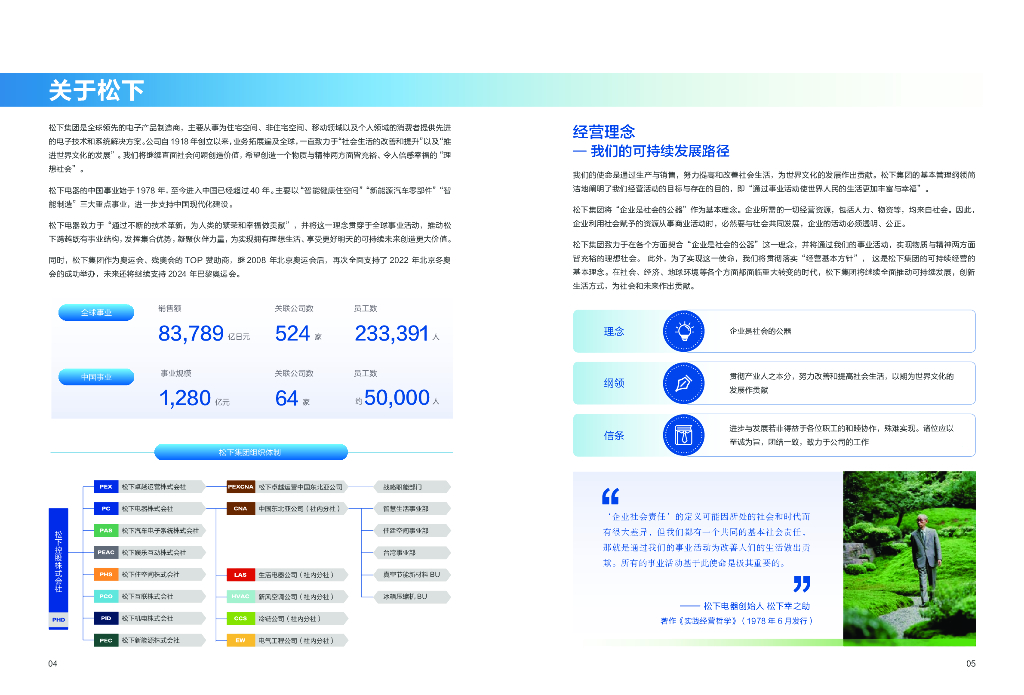Click the 松下集团组织体制 section banner
This screenshot has height=695, width=1024.
(x=251, y=452)
